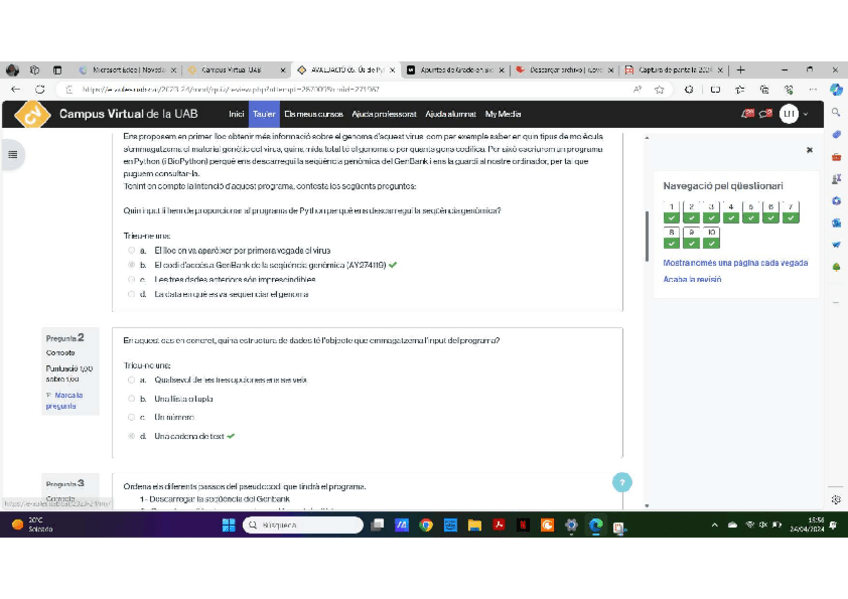848x599 pixels.
Task: Switch to the Campus Virtual UAB tab
Action: (x=236, y=70)
